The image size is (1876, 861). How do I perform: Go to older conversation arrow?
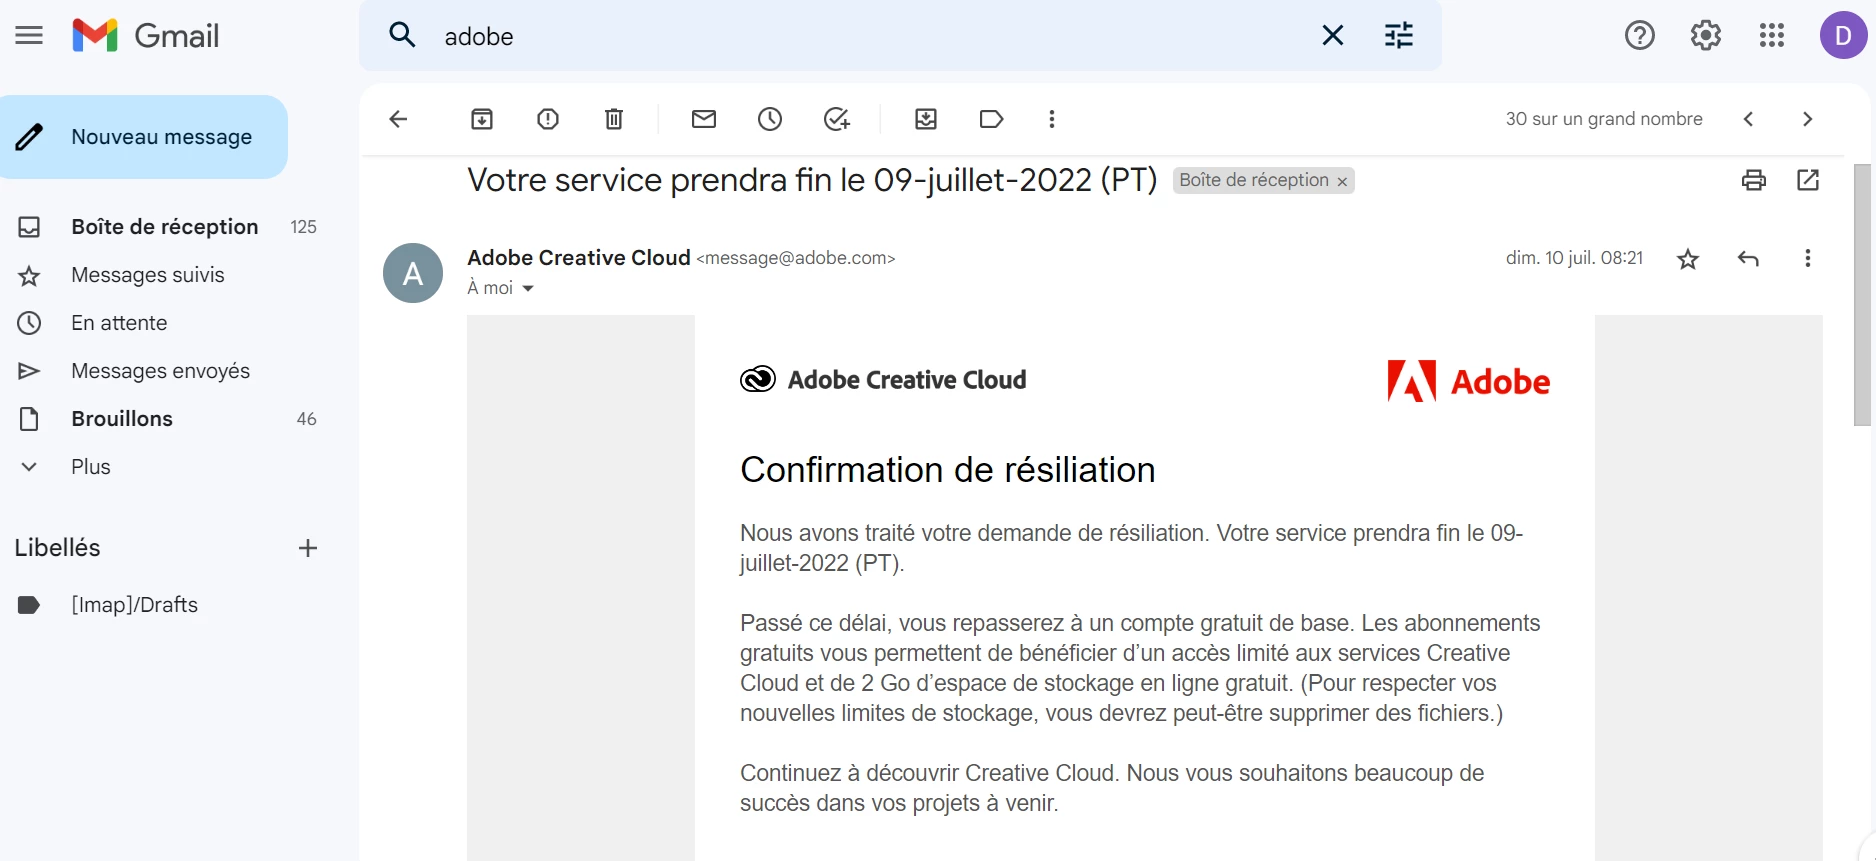pos(1807,119)
